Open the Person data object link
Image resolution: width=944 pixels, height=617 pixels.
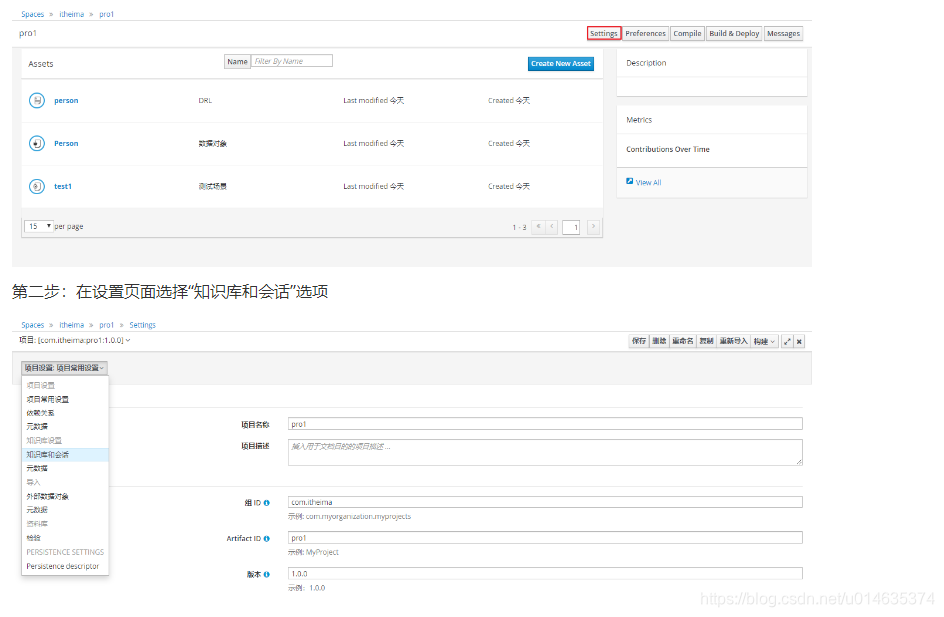coord(66,143)
